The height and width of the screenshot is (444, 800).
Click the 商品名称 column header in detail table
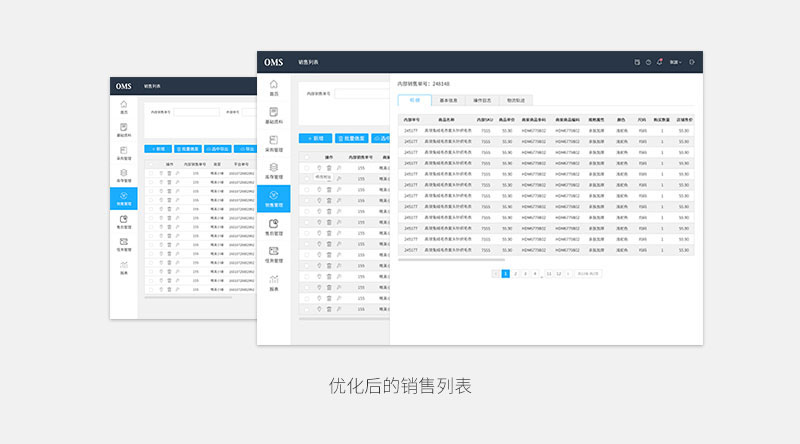tap(446, 120)
